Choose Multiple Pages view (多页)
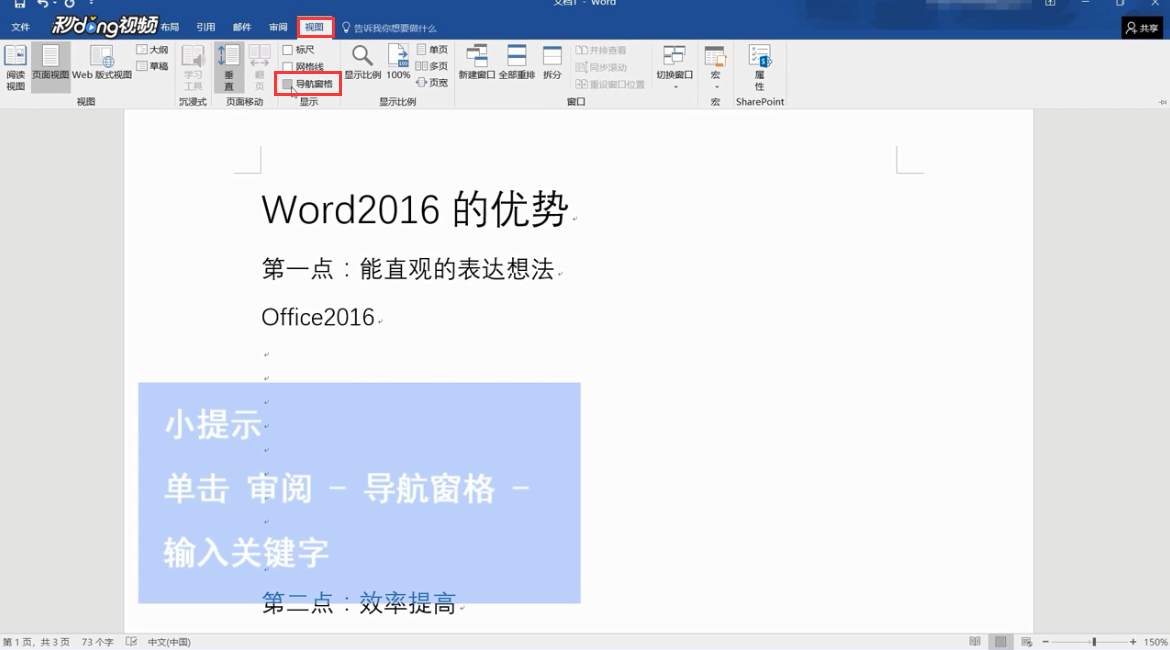The width and height of the screenshot is (1170, 650). 432,66
